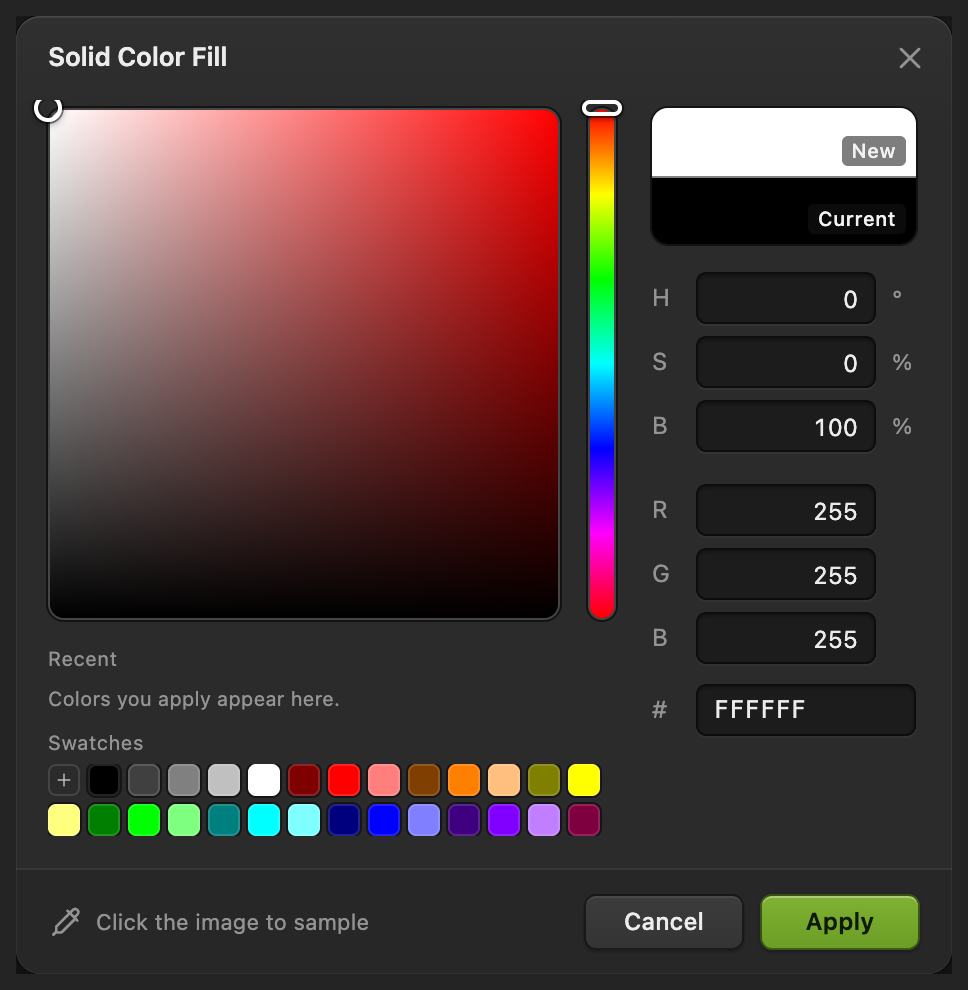Click the hue slider handle
The width and height of the screenshot is (968, 990).
pyautogui.click(x=602, y=108)
